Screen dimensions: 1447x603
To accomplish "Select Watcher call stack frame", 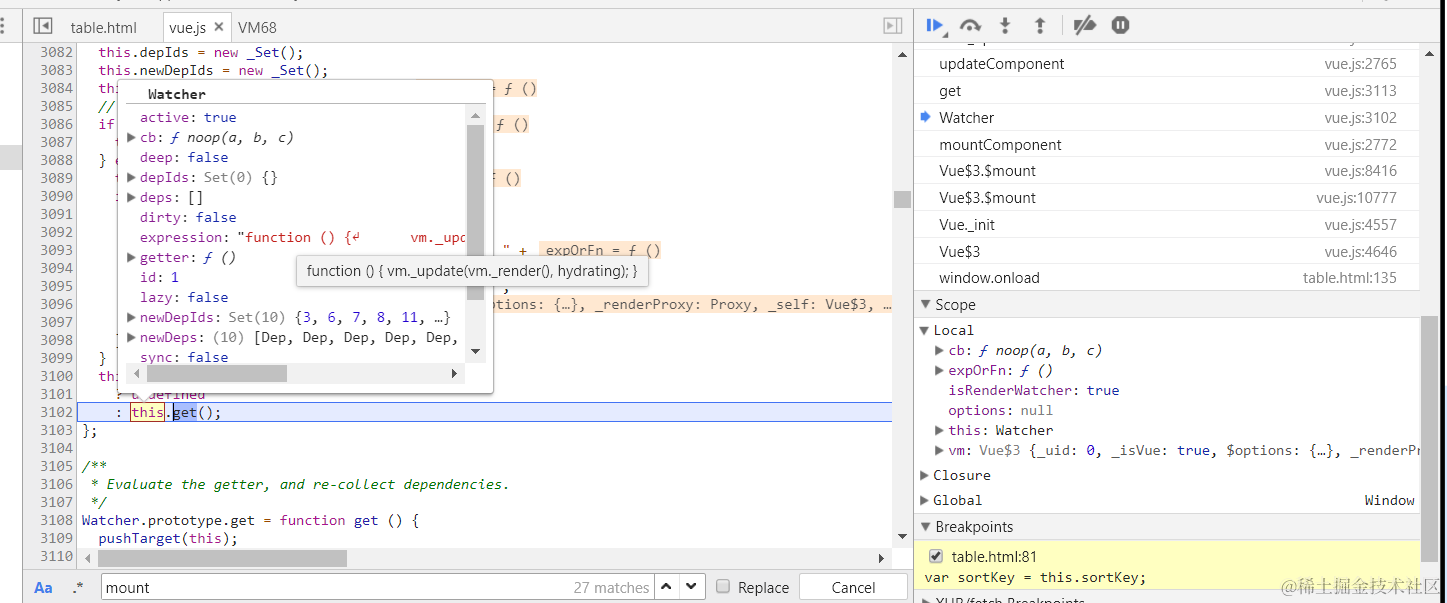I will [1167, 118].
